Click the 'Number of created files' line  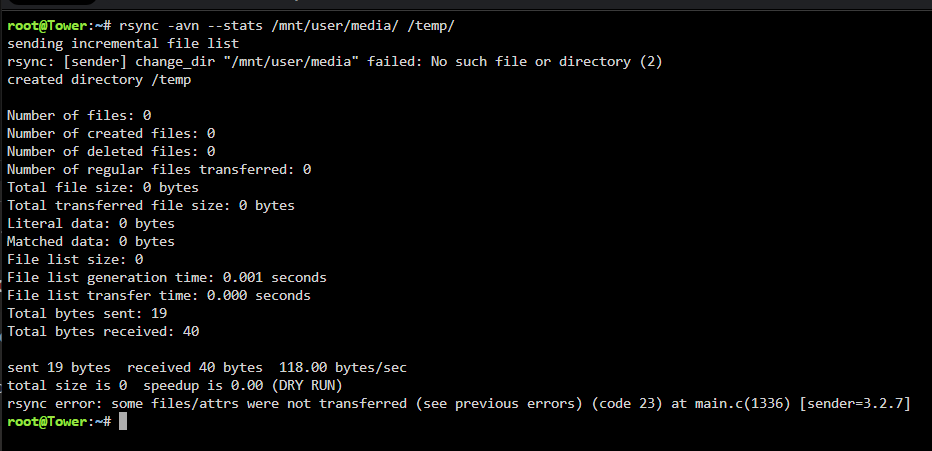click(x=111, y=133)
